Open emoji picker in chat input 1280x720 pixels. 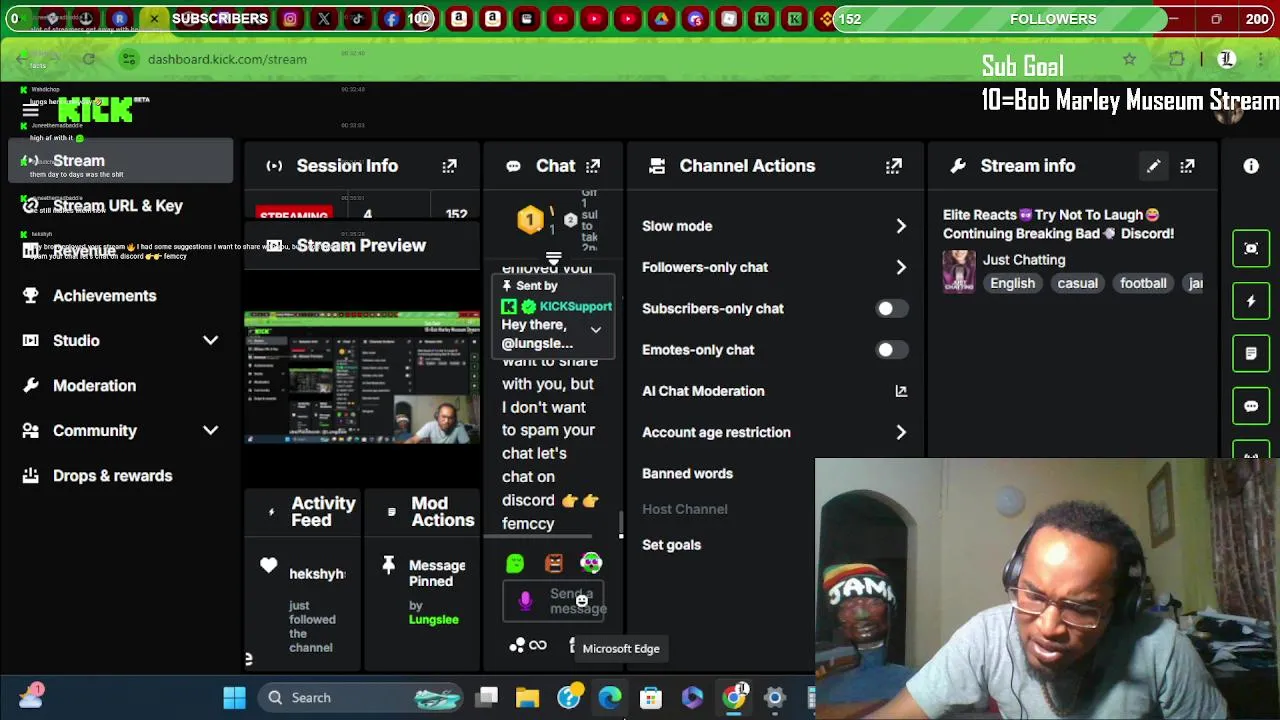582,601
